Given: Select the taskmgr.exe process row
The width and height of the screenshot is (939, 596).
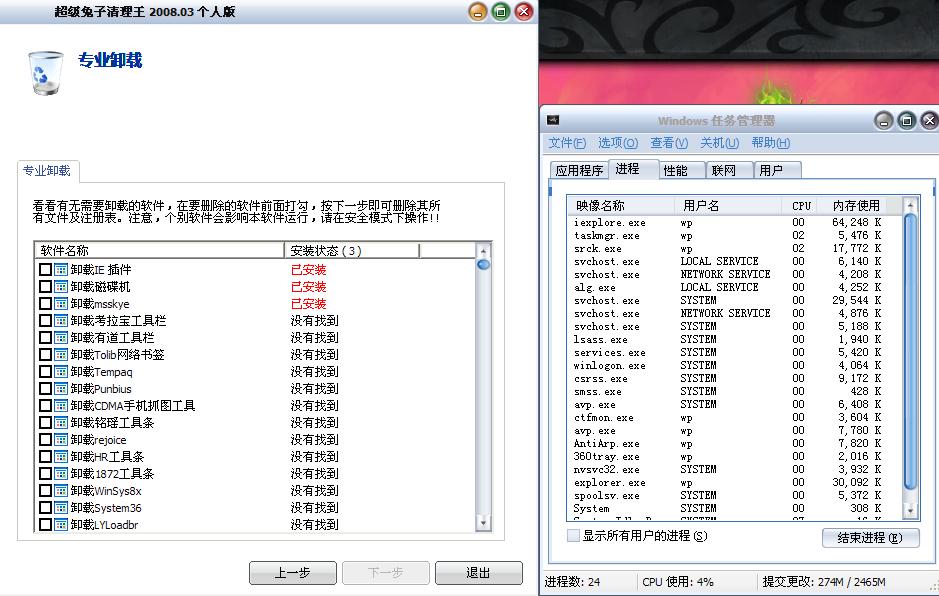Looking at the screenshot, I should [734, 235].
